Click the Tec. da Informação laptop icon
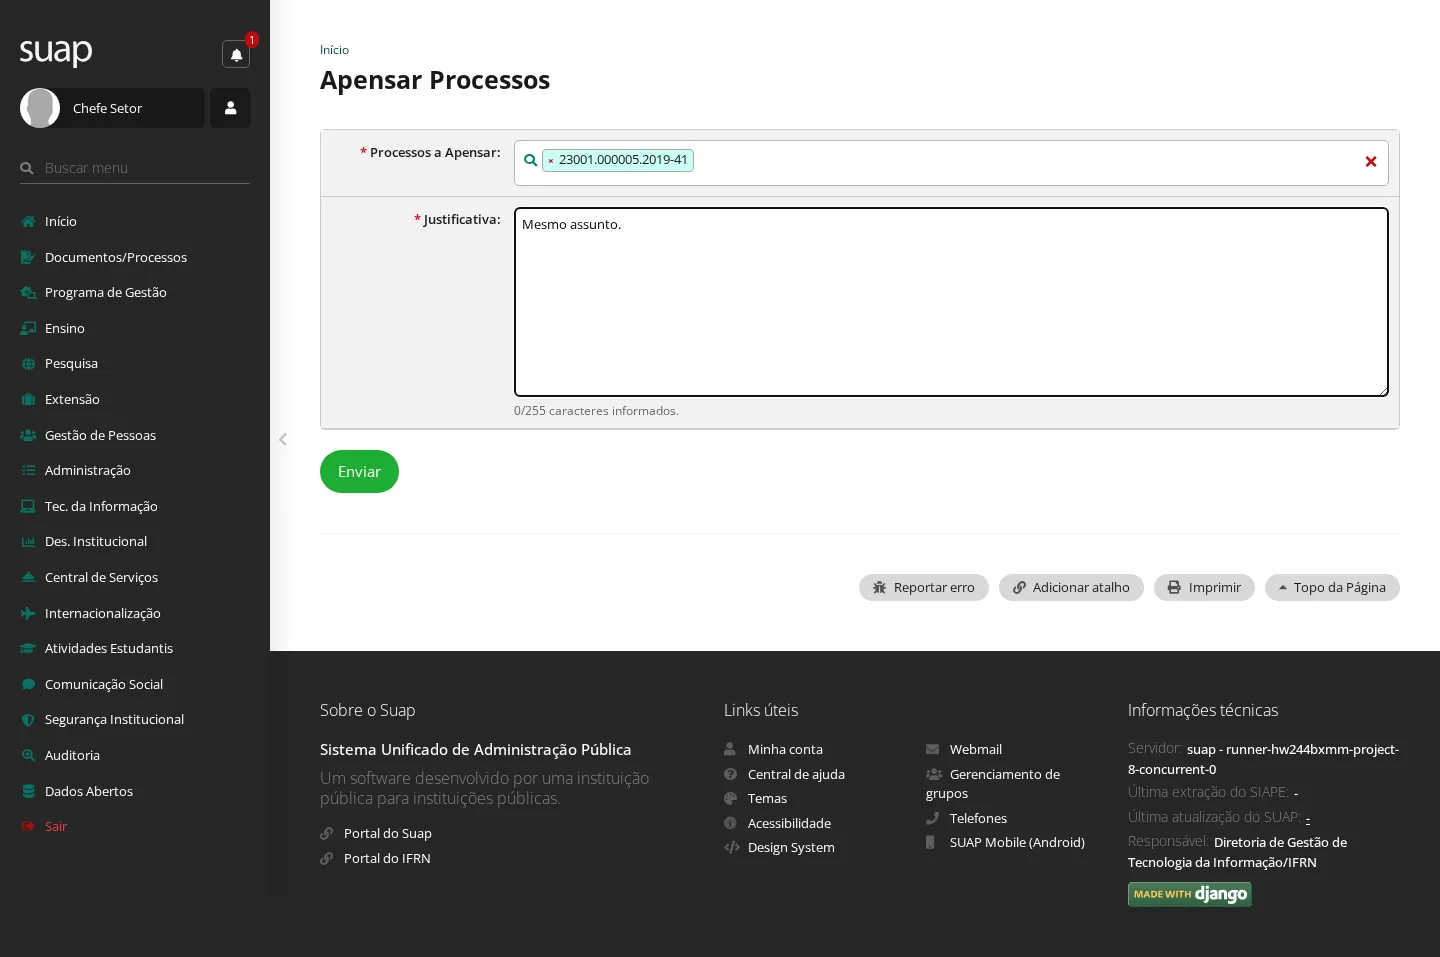 click(28, 506)
